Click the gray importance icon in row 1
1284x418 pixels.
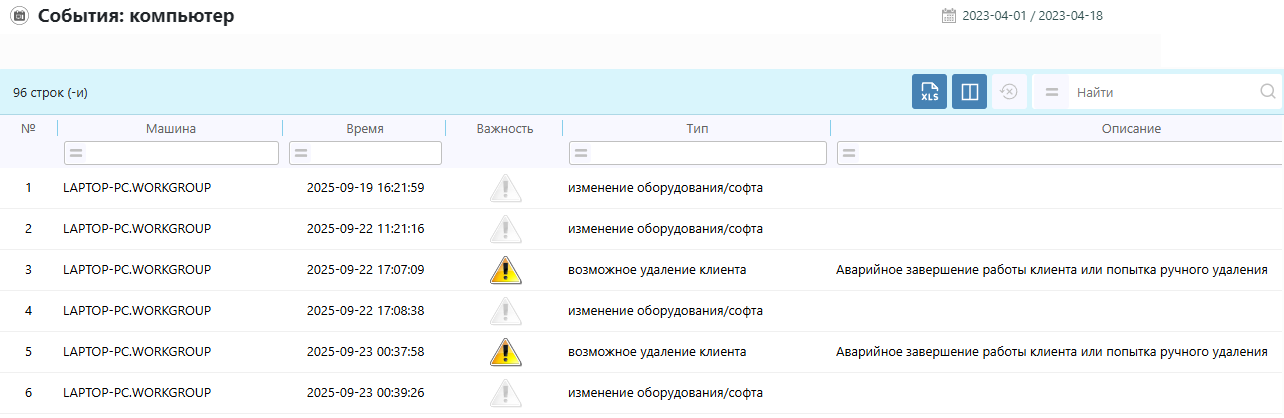(505, 188)
